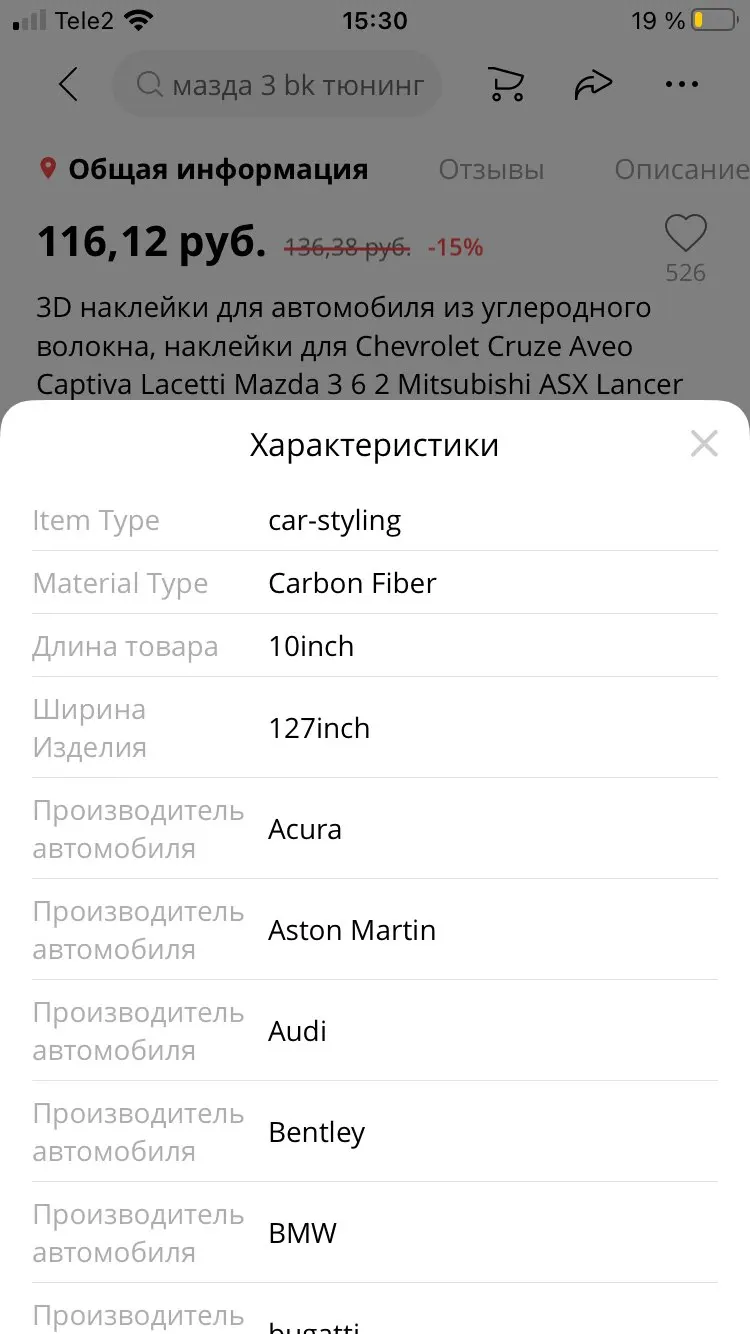Tap the back arrow icon

68,85
